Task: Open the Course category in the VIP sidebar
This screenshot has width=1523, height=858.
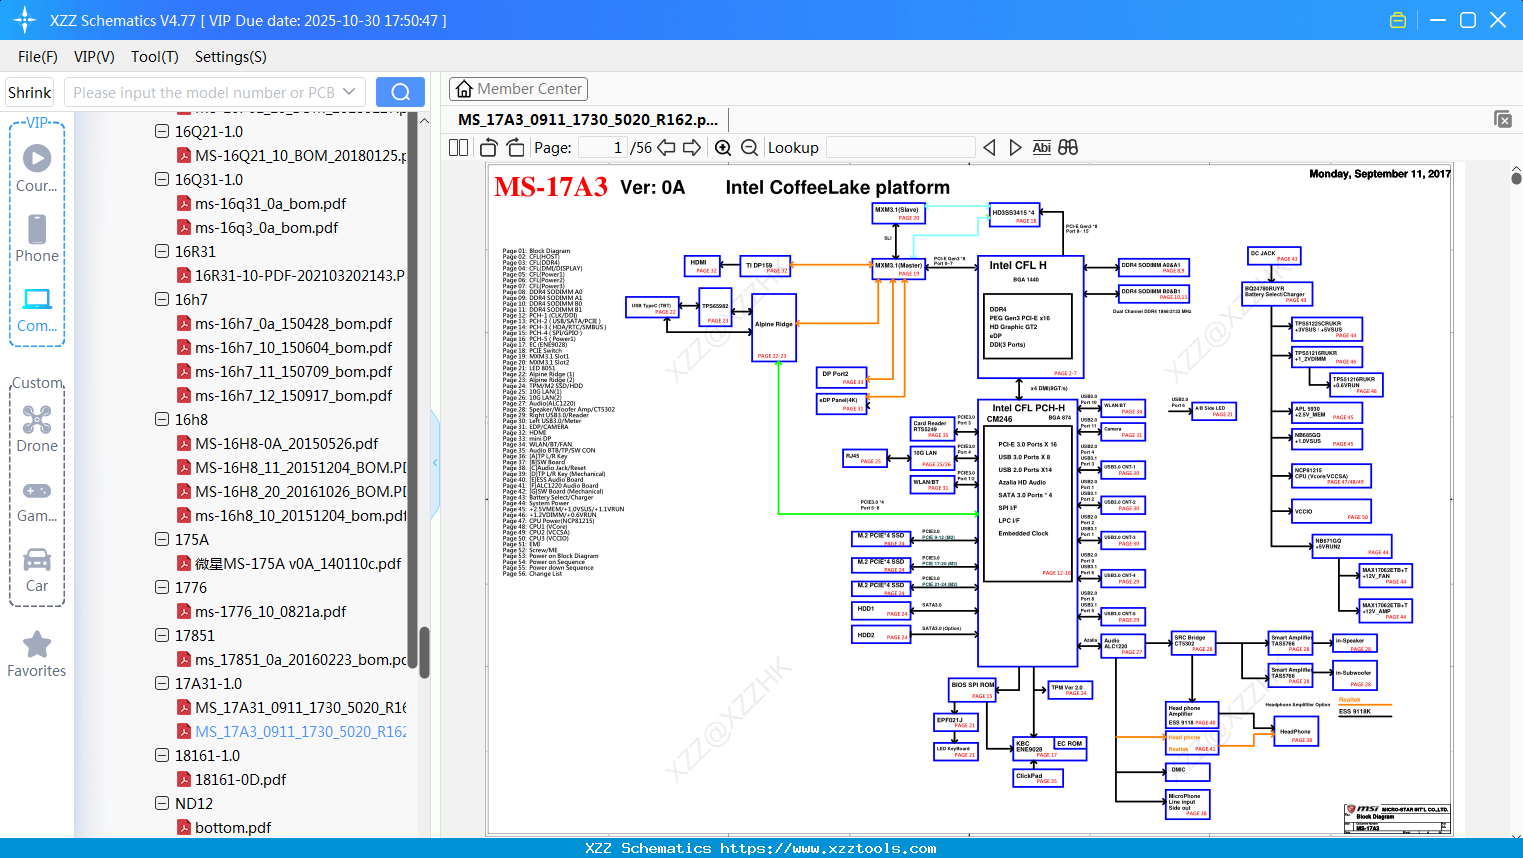Action: 37,168
